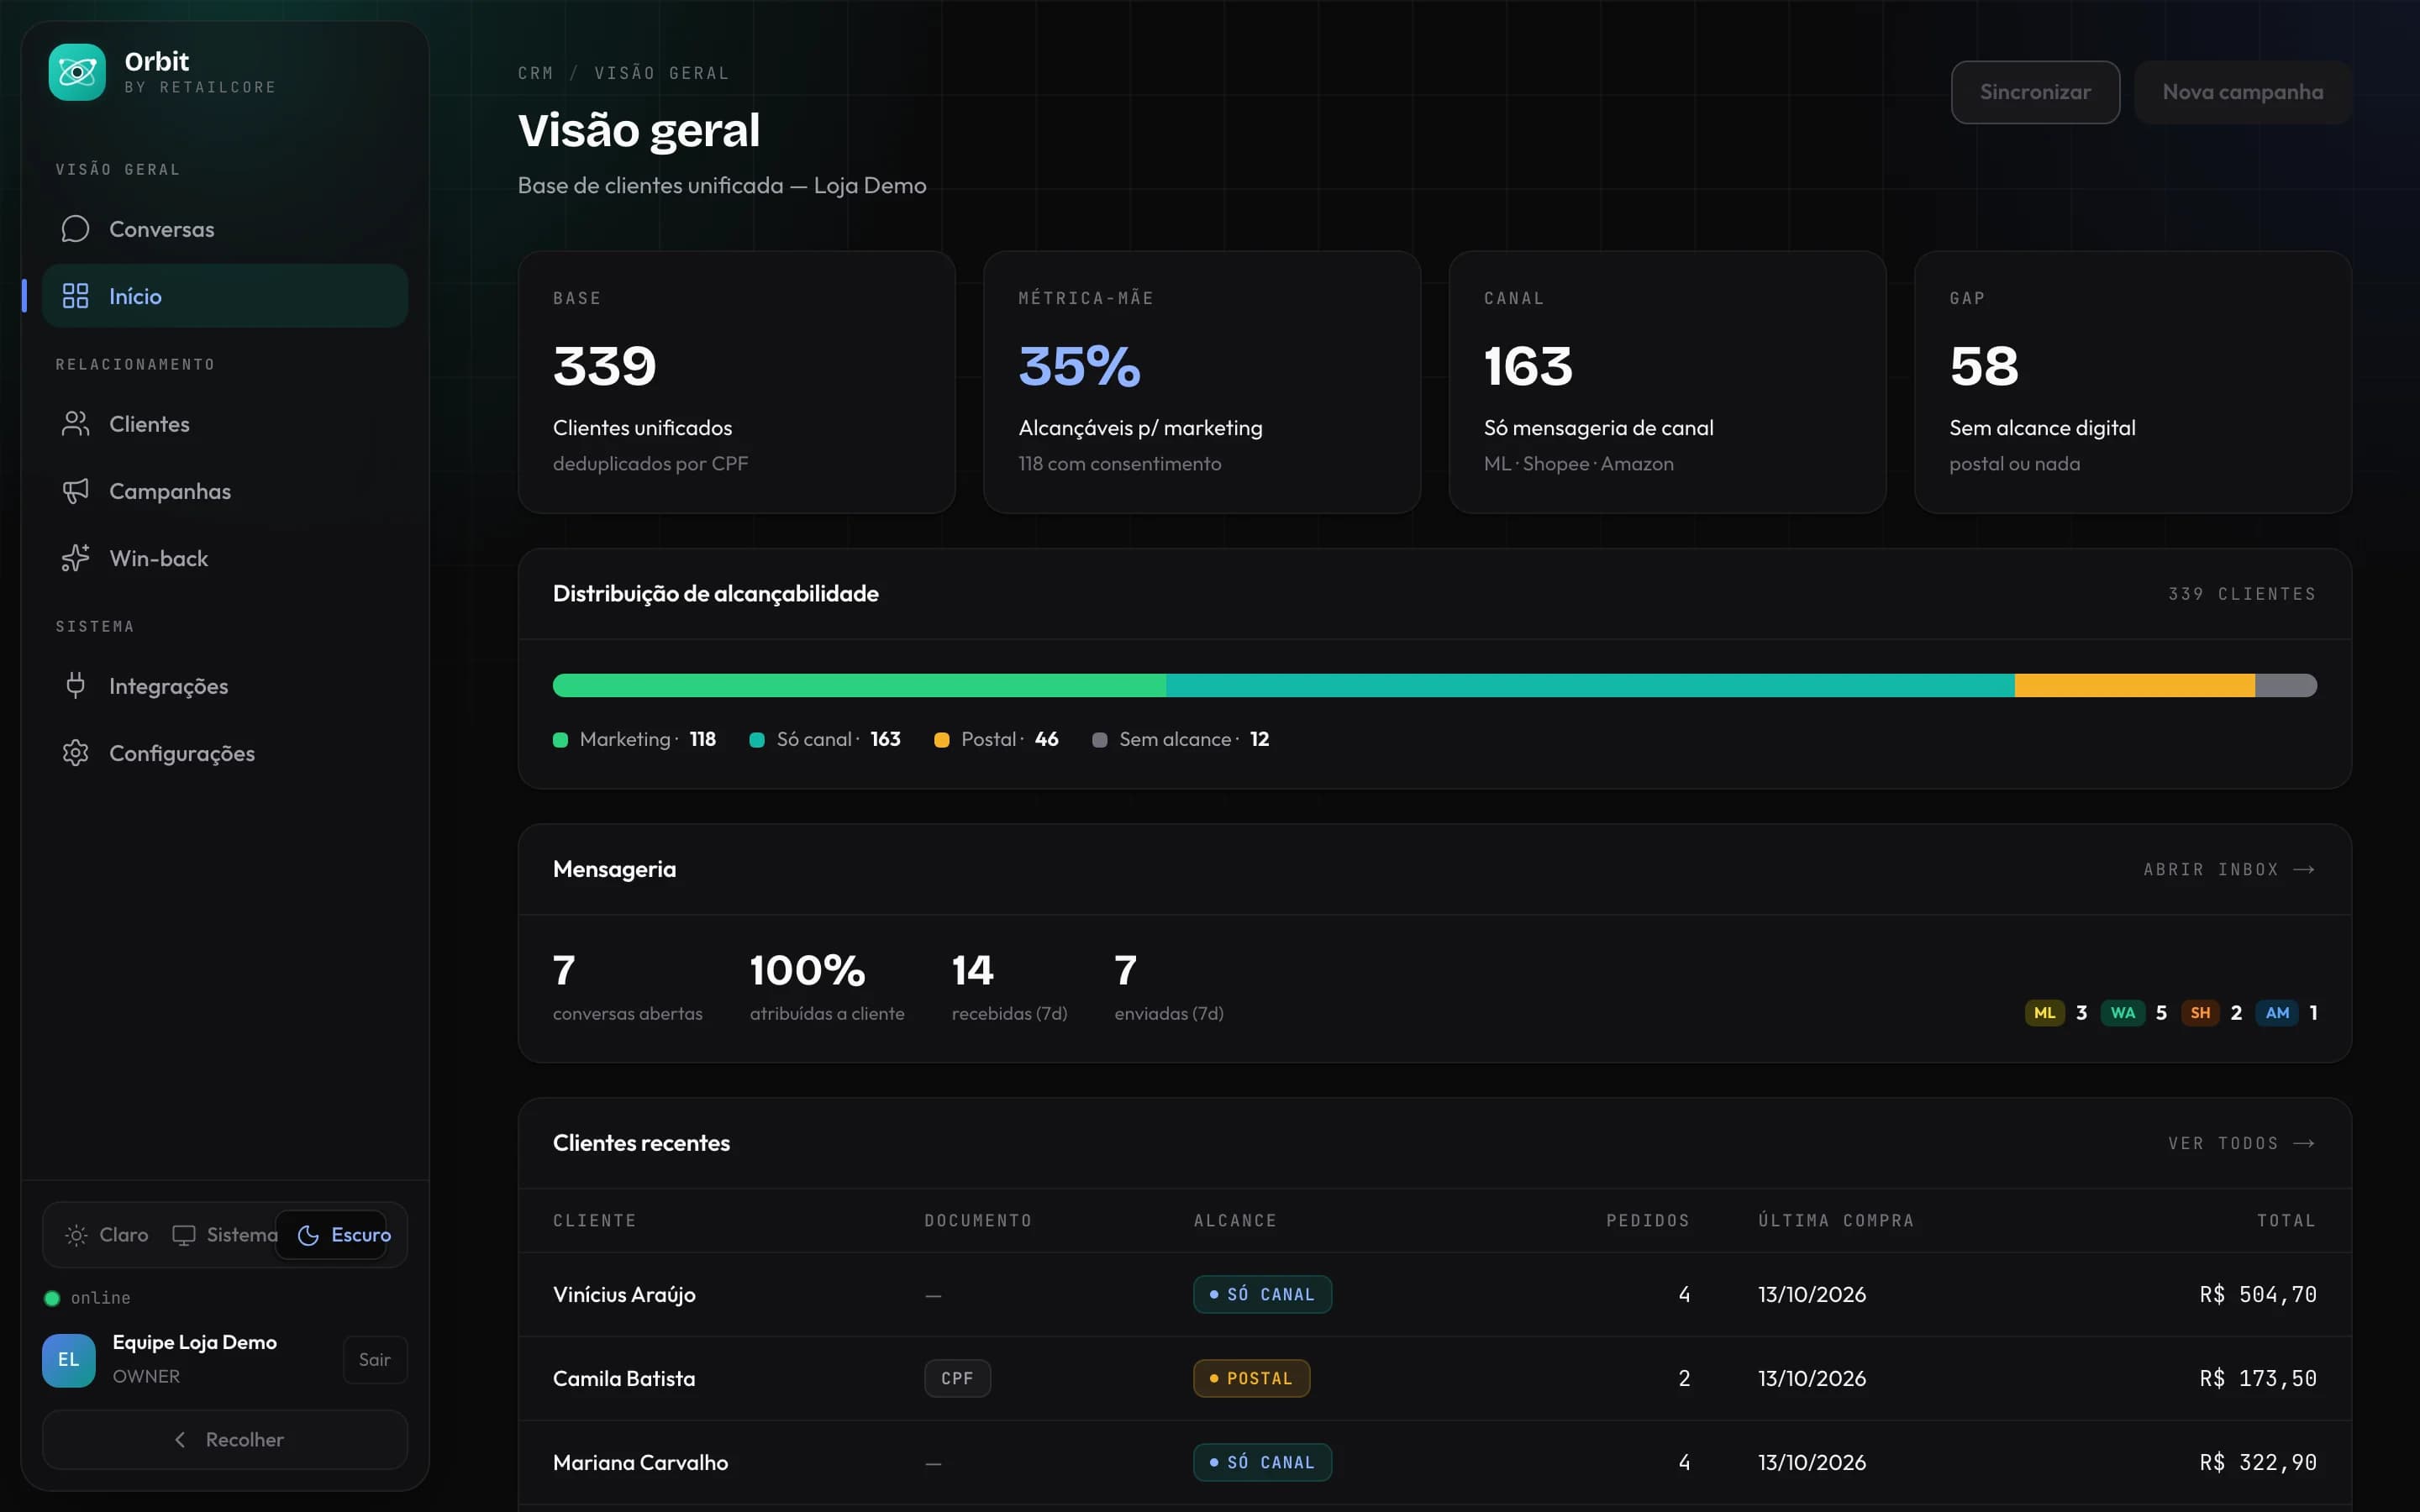
Task: Open Clientes menu label
Action: click(149, 424)
